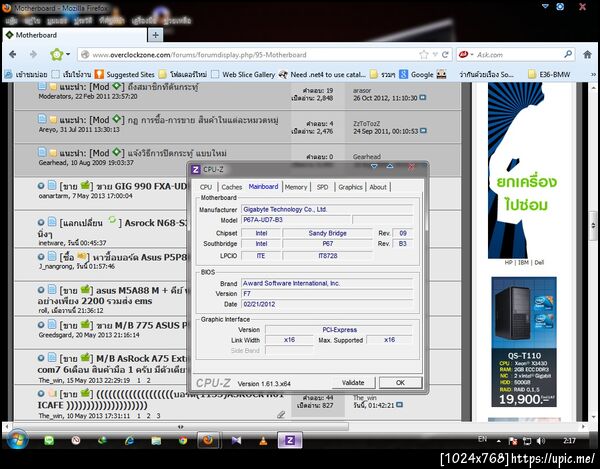Viewport: 600px width, 469px height.
Task: Switch to CPU tab in CPU-Z
Action: point(206,187)
